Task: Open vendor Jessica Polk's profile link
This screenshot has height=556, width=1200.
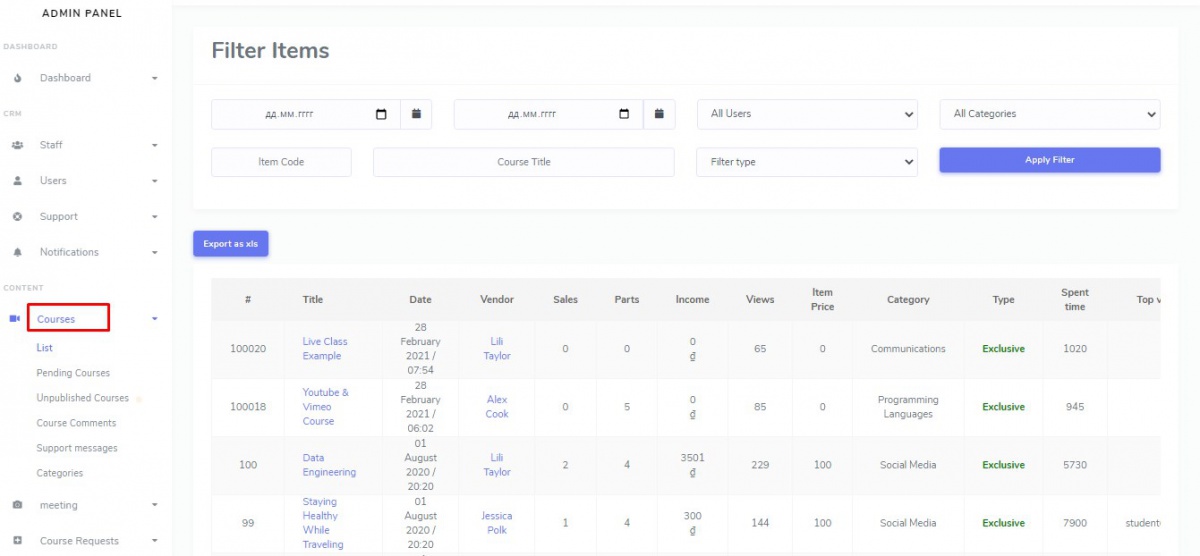Action: 497,523
